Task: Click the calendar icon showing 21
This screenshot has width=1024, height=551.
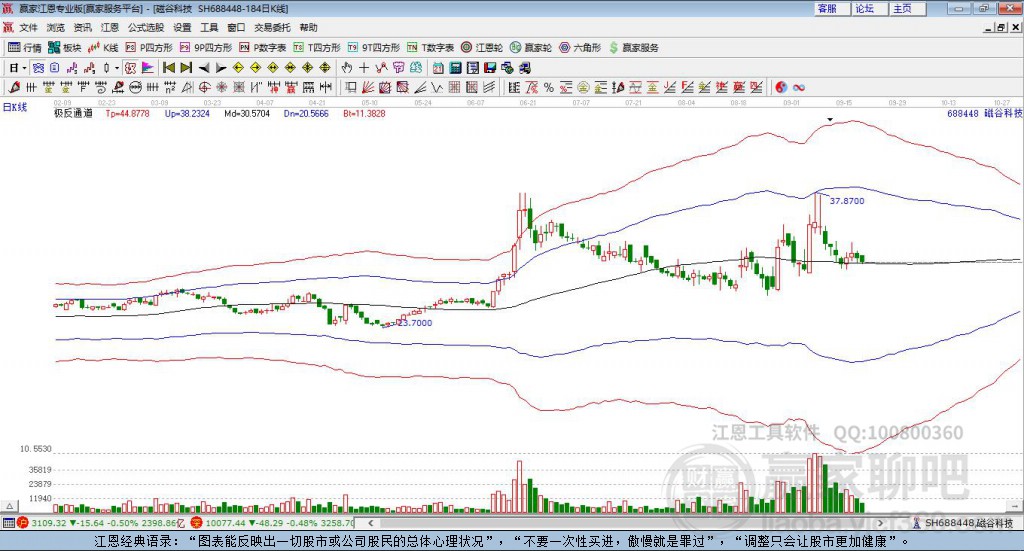Action: [x=438, y=68]
